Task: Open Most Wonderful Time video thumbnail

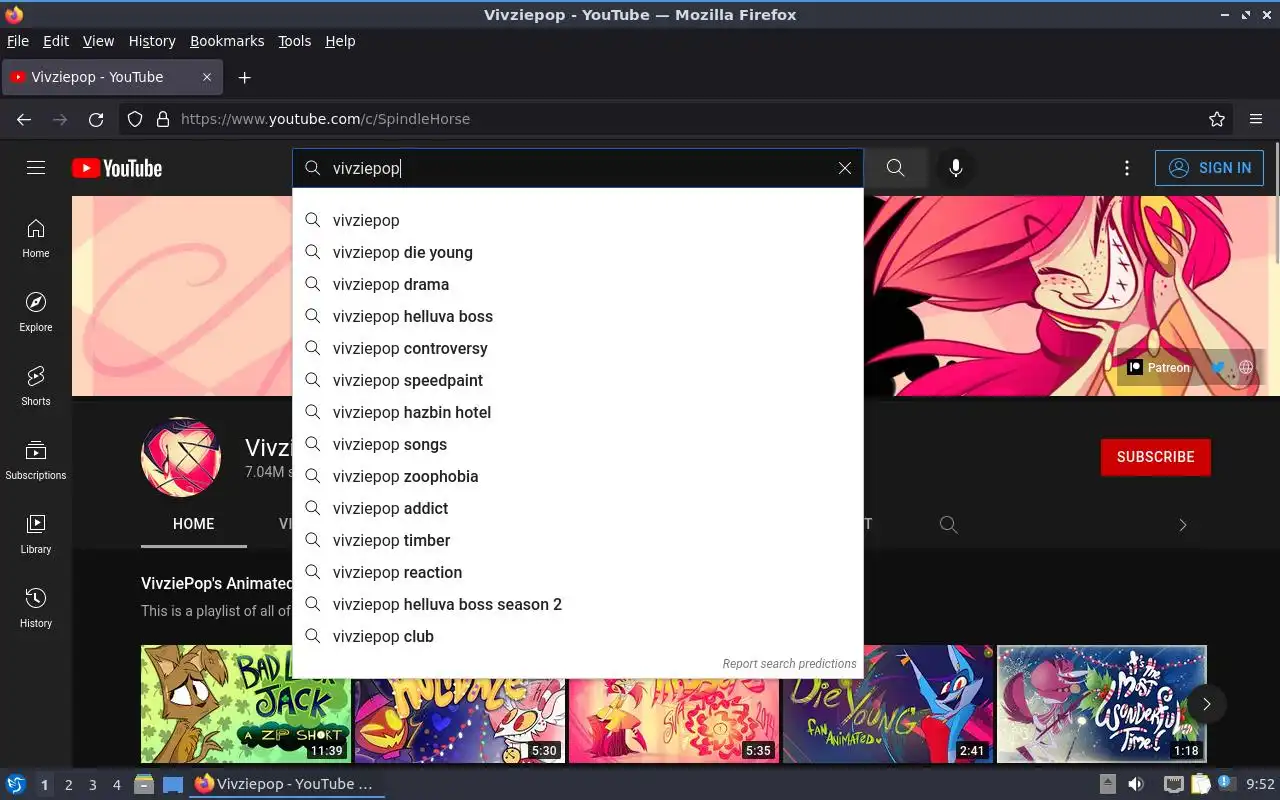Action: click(x=1102, y=704)
